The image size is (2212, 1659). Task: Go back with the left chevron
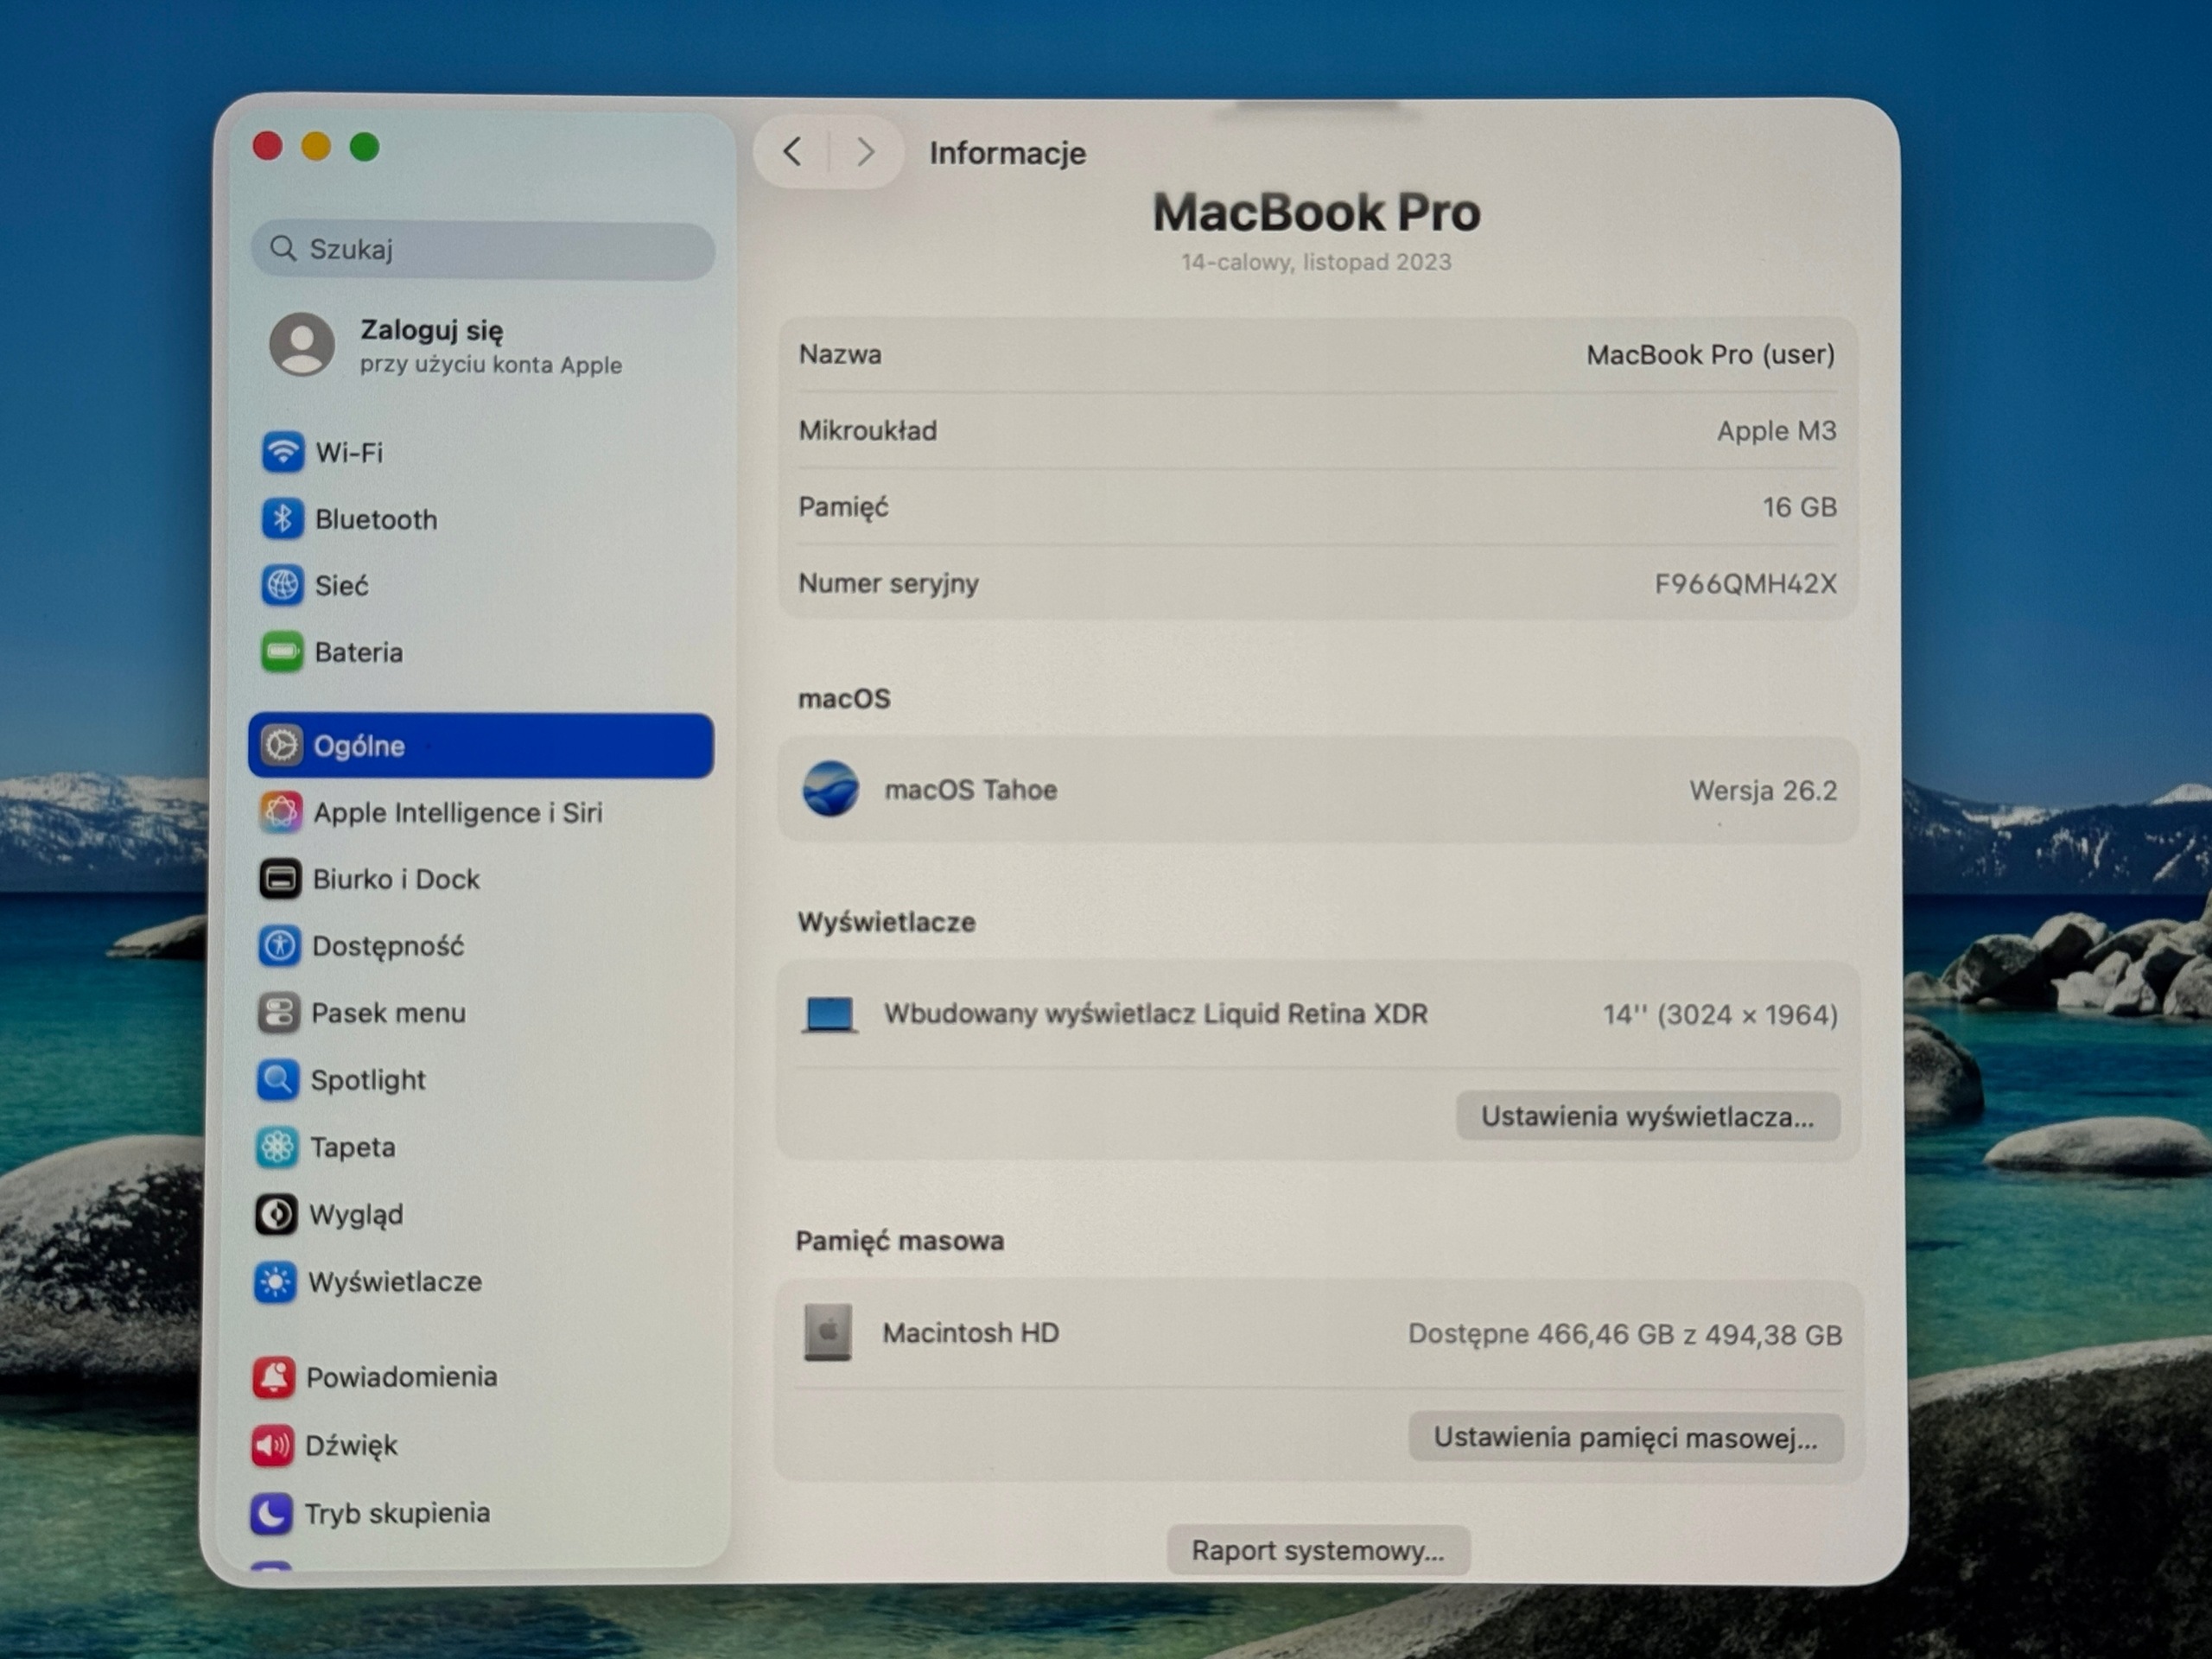(792, 152)
